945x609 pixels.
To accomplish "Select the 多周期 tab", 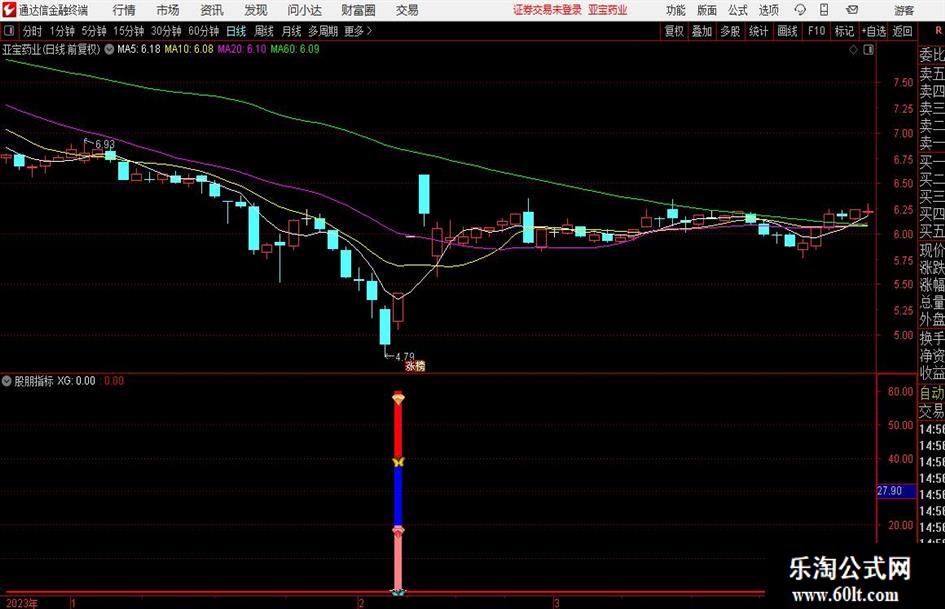I will tap(323, 31).
